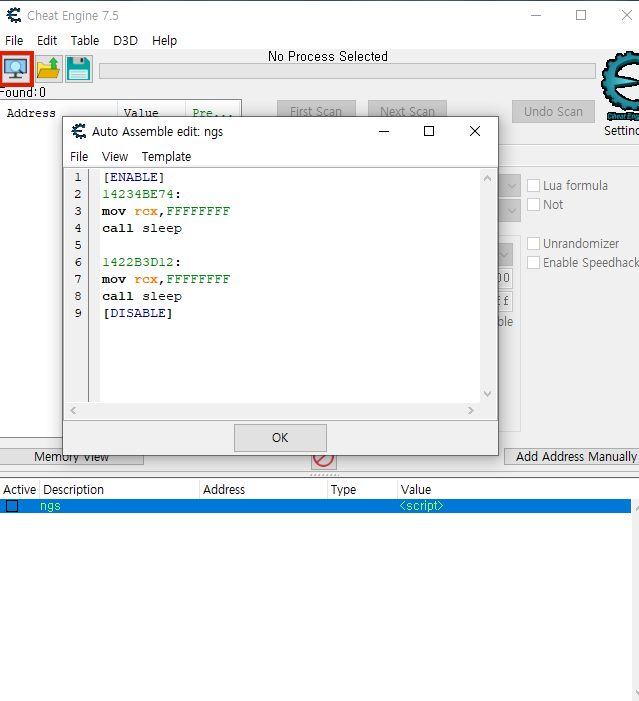Click the Cheat Engine settings logo

coord(621,88)
